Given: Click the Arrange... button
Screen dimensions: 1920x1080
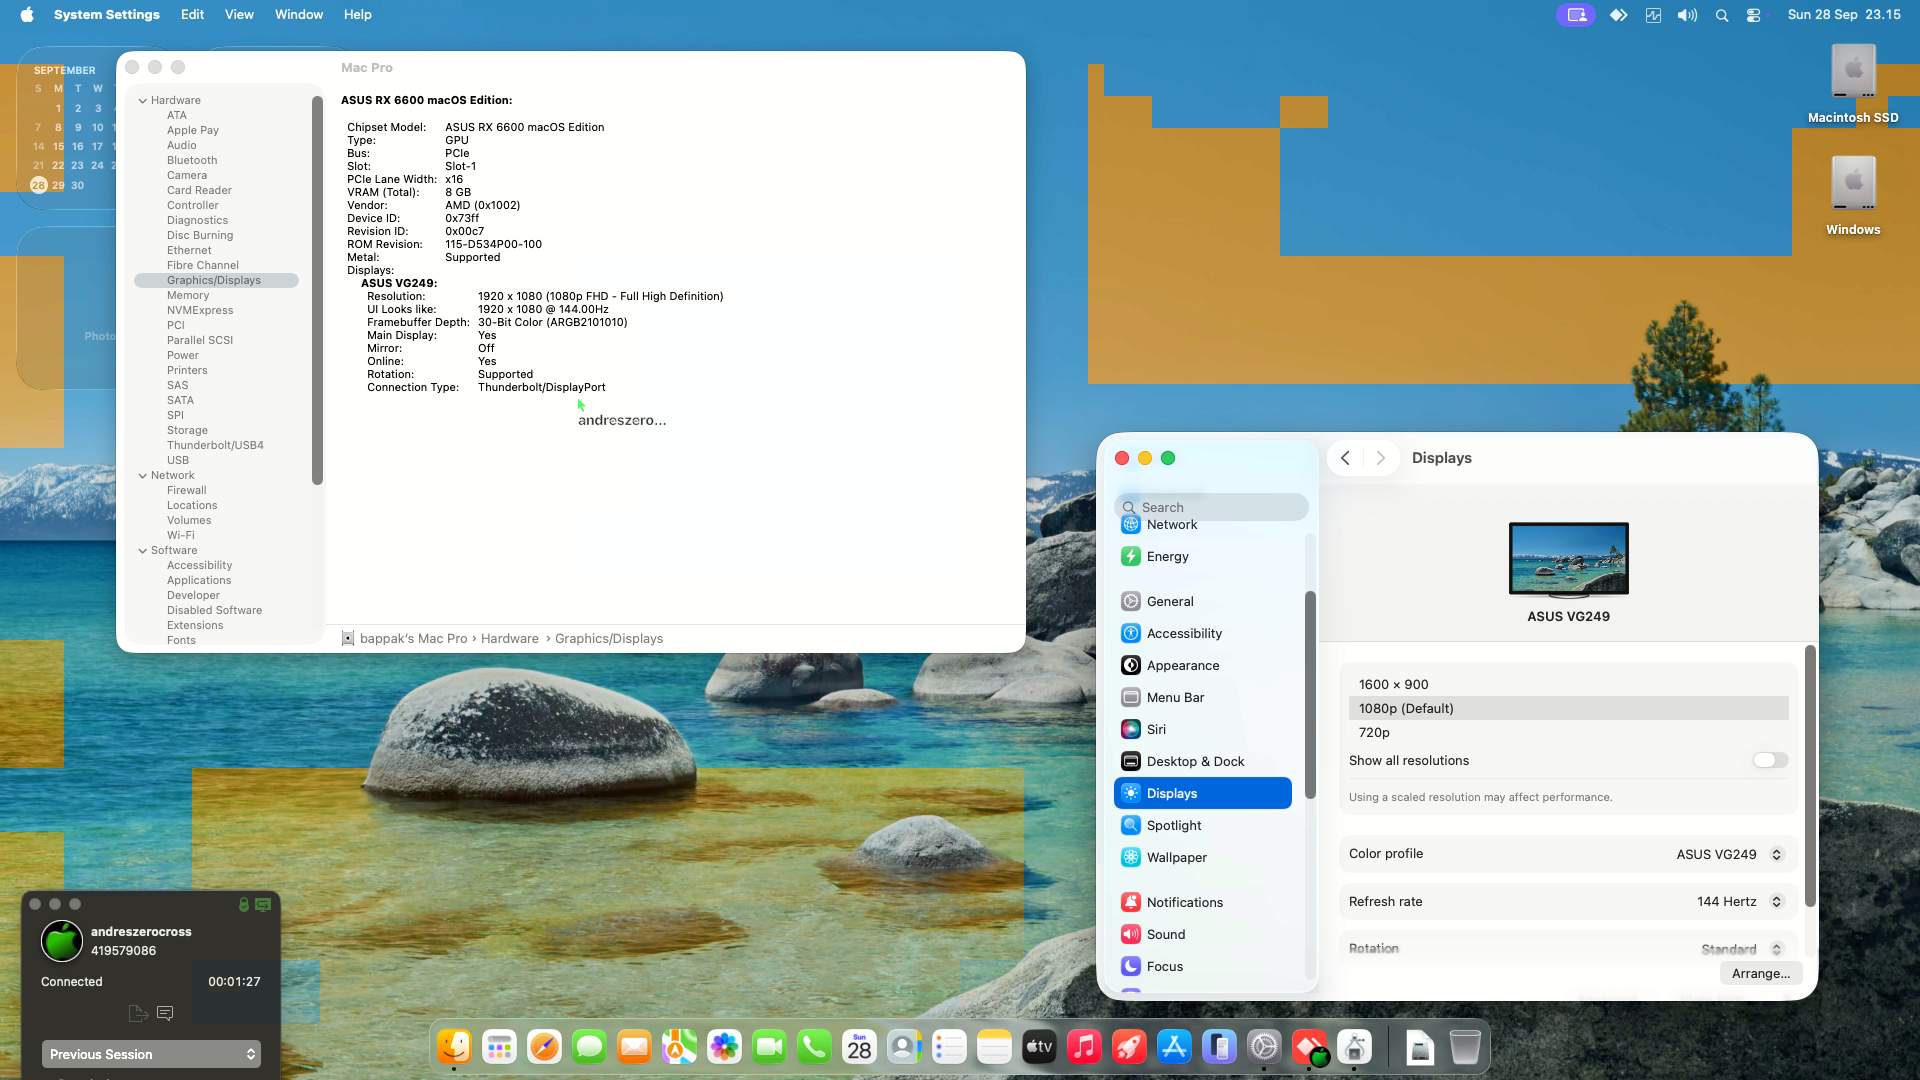Looking at the screenshot, I should click(1761, 974).
